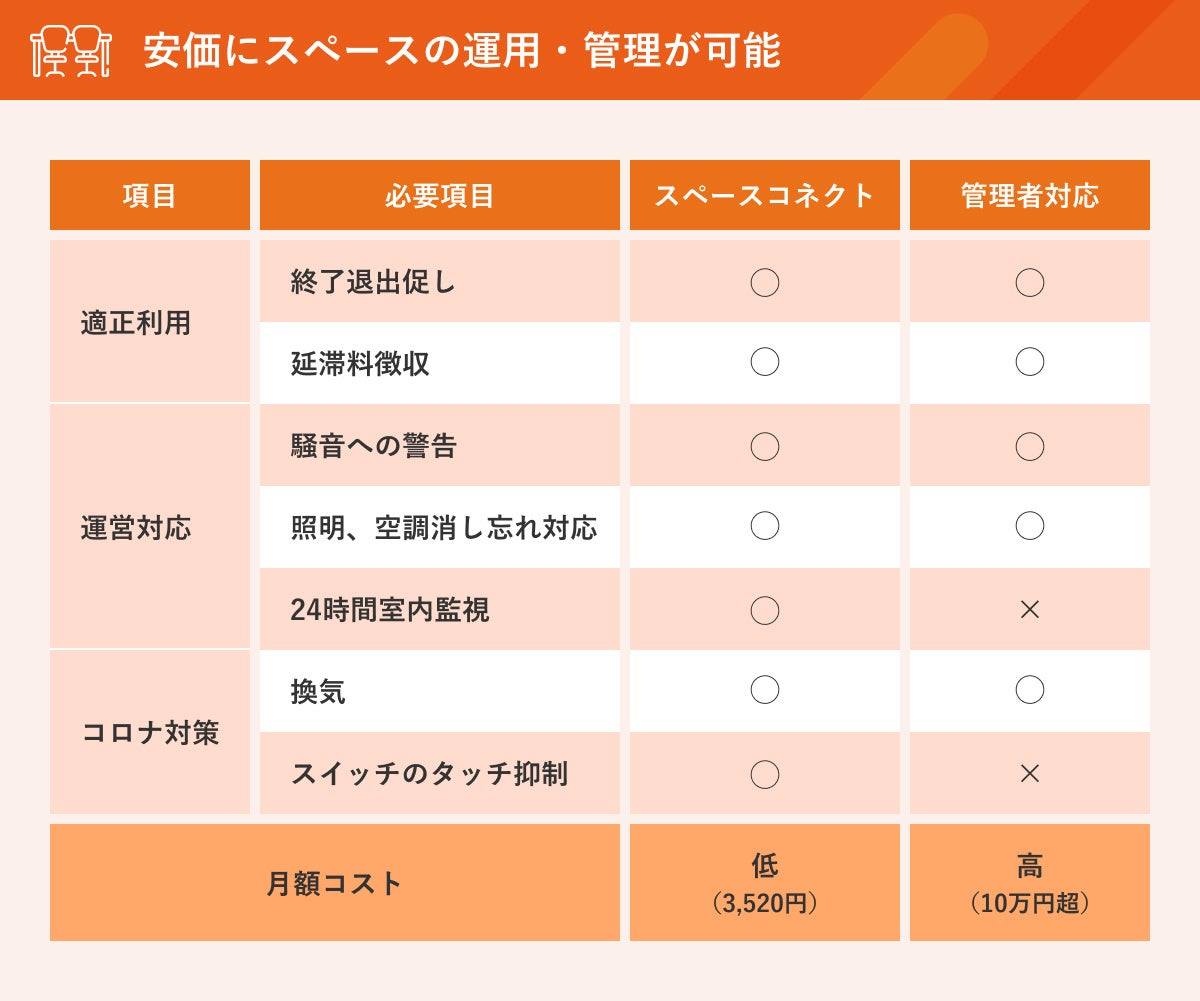The width and height of the screenshot is (1200, 1001).
Task: Click 管理者対応 circle for 換気 row
Action: (1029, 690)
